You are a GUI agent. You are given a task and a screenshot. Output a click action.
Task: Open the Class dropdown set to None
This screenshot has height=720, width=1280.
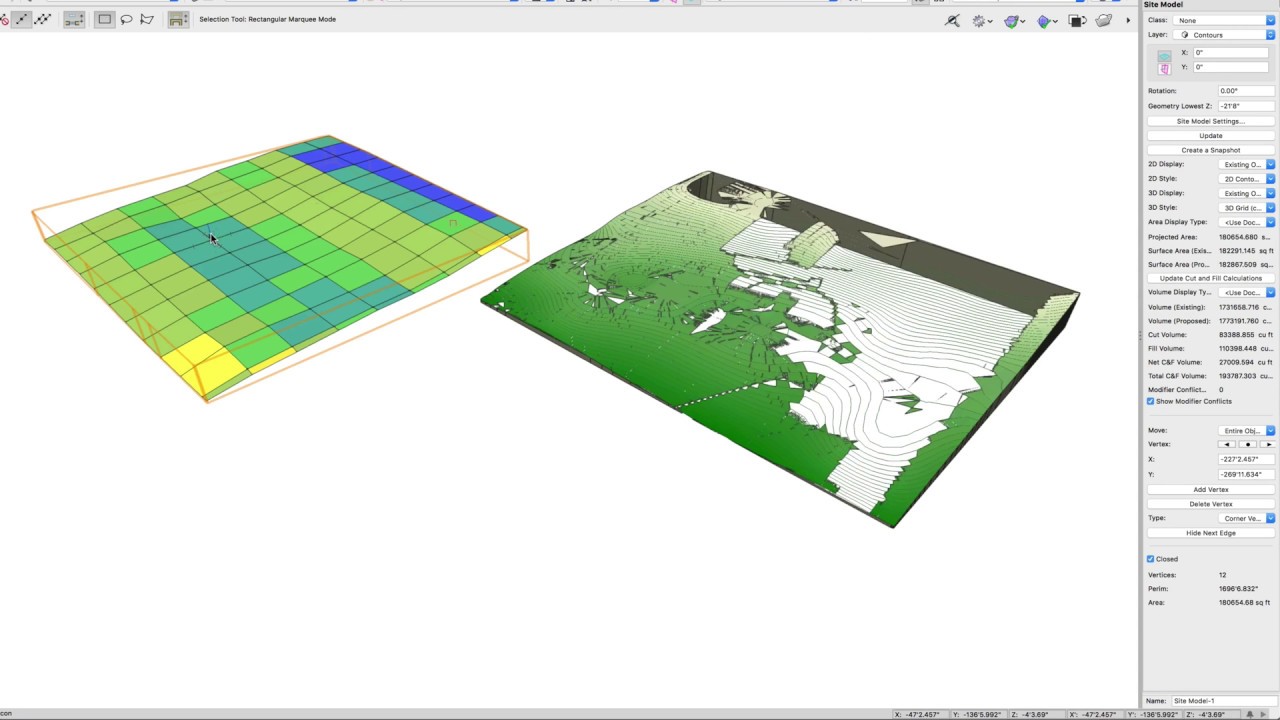coord(1225,20)
